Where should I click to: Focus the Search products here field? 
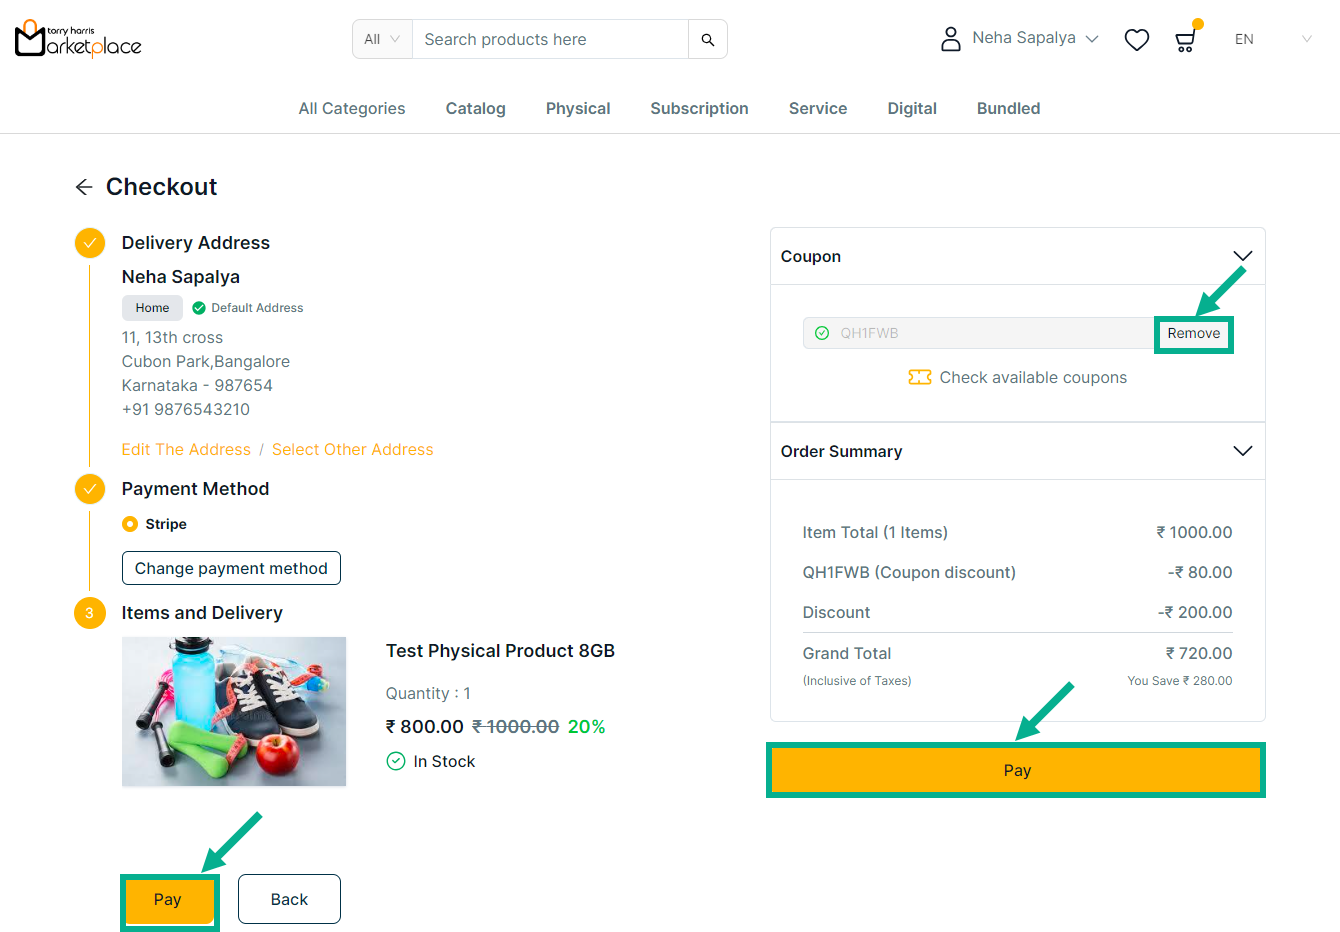click(550, 40)
